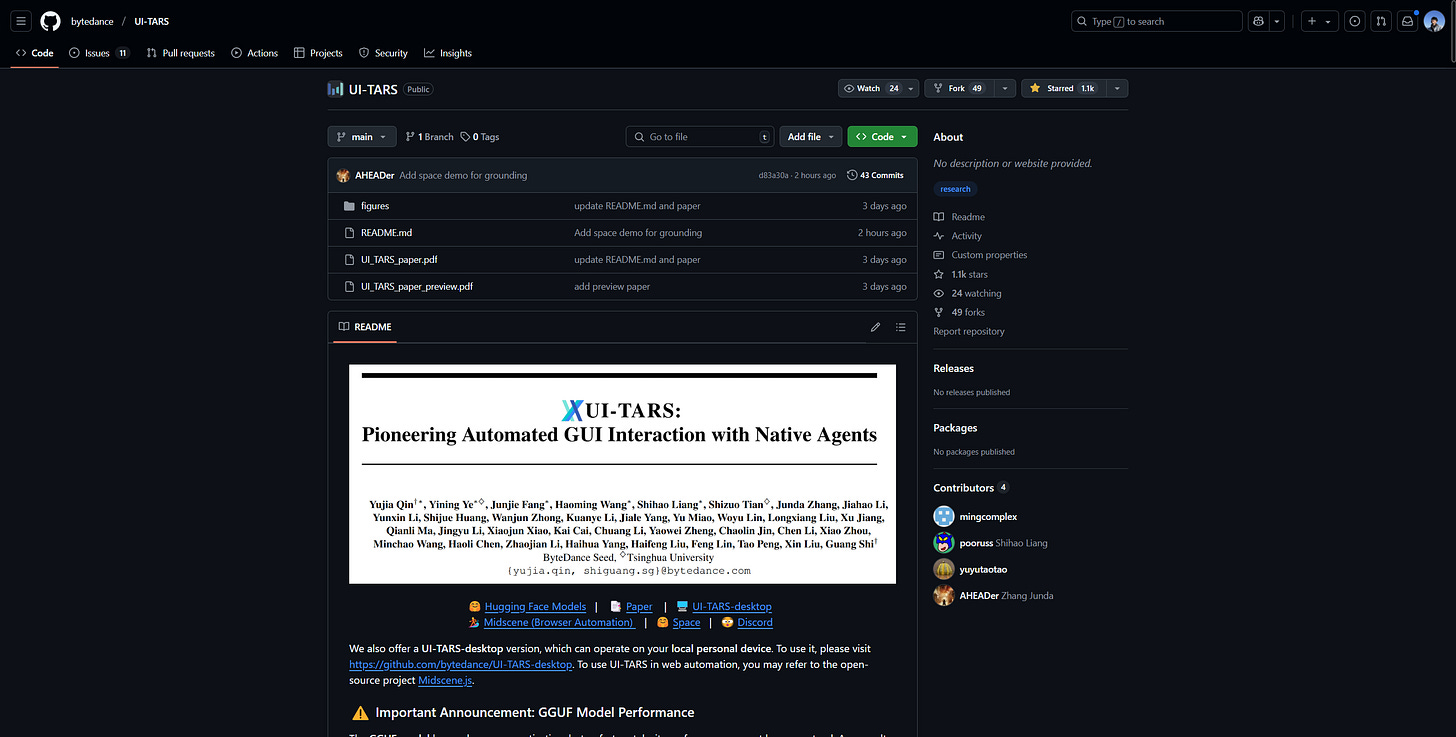Open the Security tab

383,53
